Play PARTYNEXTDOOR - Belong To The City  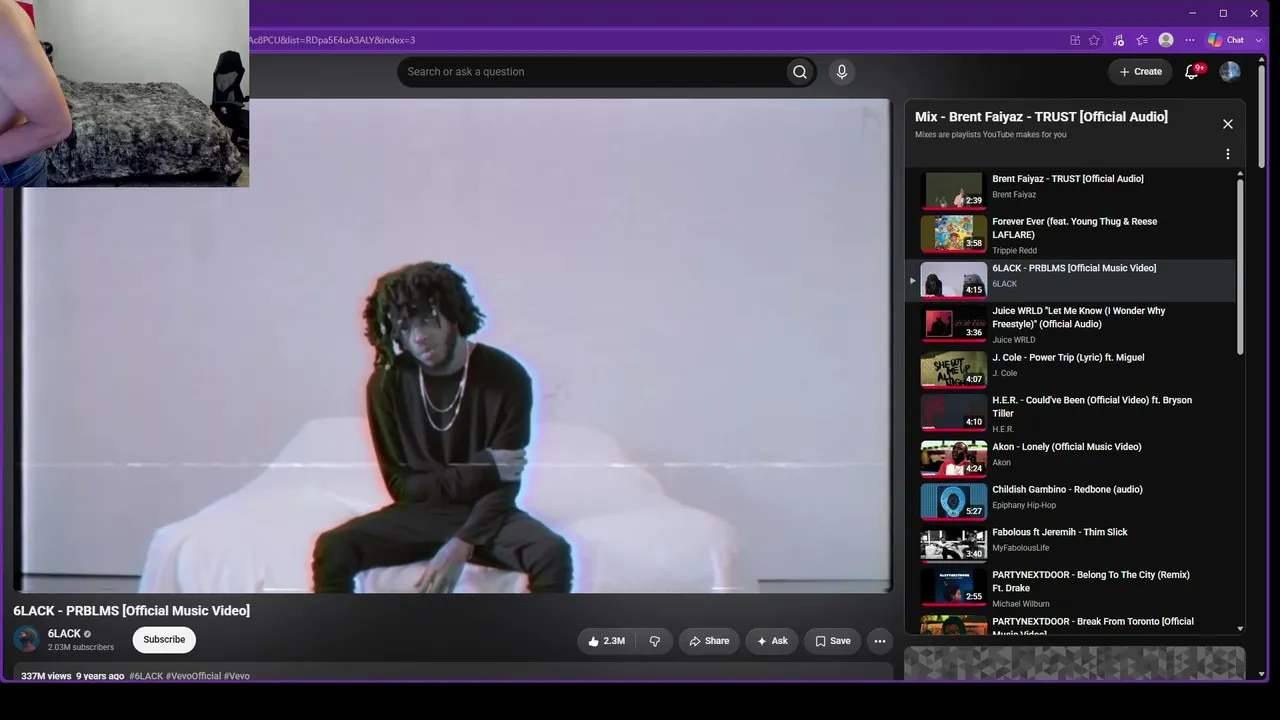pos(1071,589)
